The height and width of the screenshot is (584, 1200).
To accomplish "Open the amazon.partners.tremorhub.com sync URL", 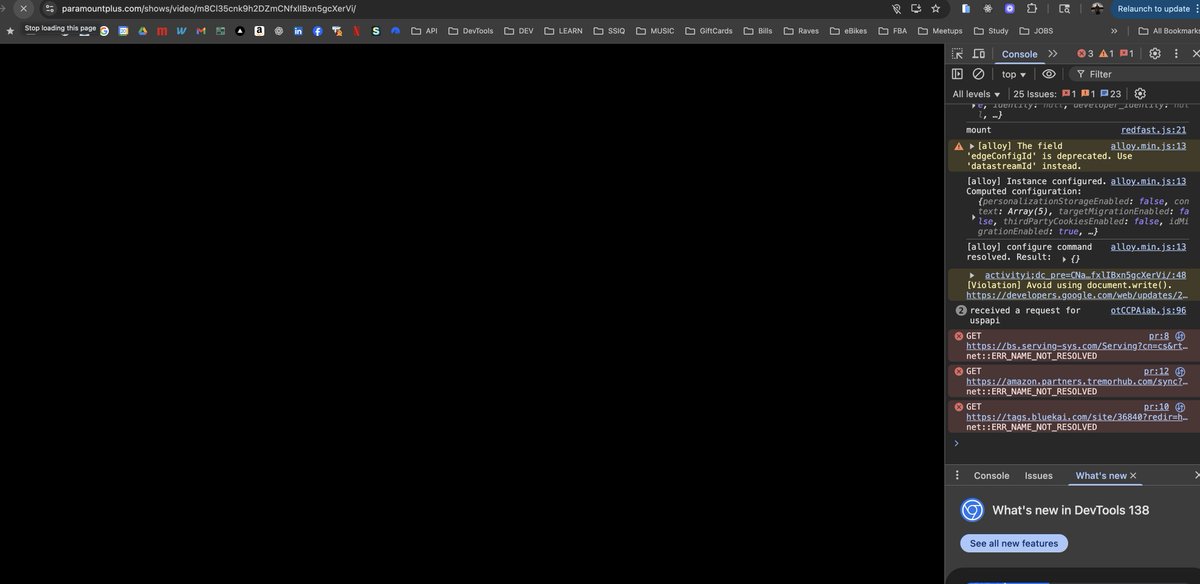I will [1076, 381].
